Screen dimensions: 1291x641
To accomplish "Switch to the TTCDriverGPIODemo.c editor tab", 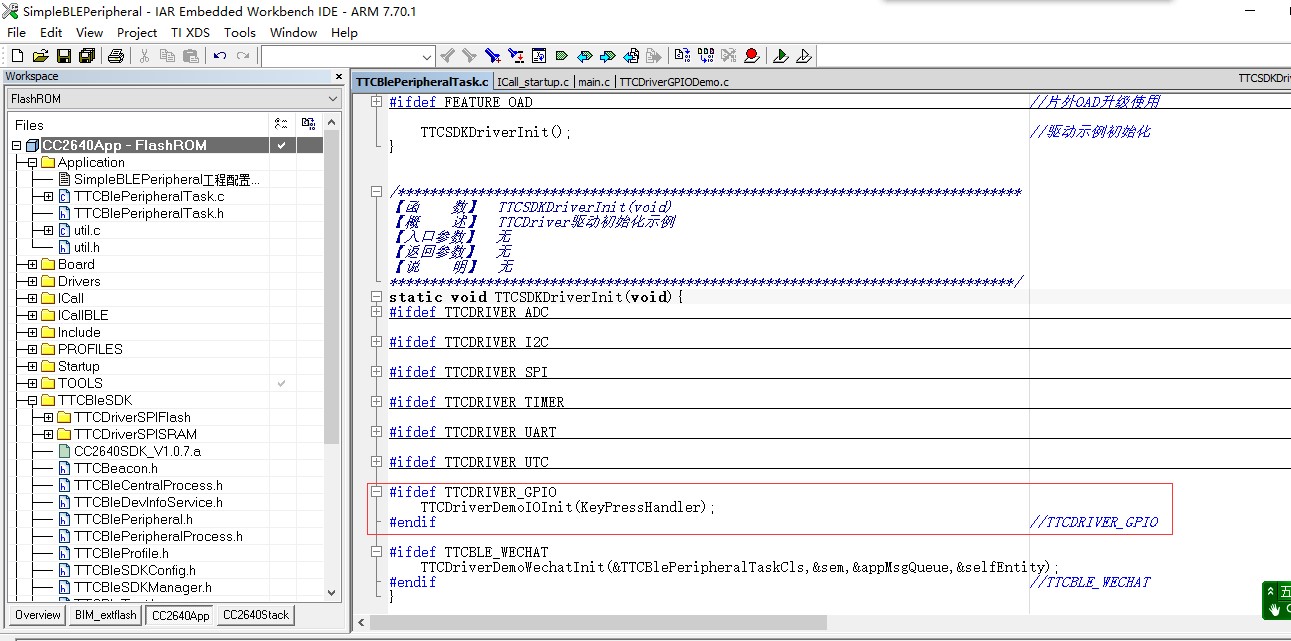I will point(674,82).
